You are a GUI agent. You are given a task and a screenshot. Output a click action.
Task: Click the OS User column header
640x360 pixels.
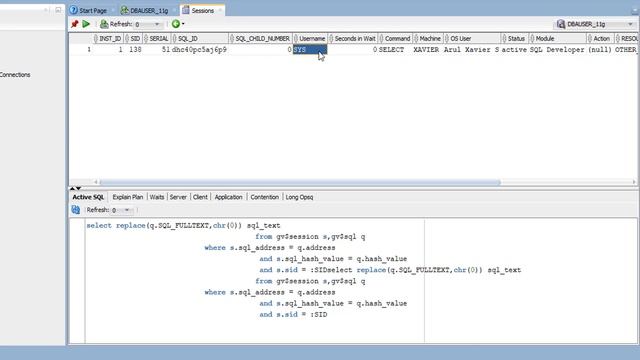click(x=472, y=38)
